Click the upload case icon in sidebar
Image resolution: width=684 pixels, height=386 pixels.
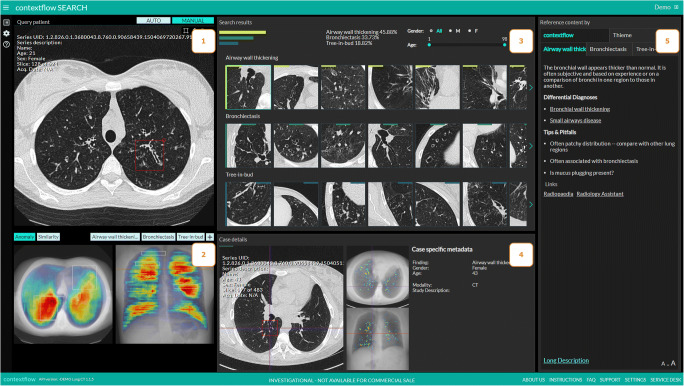click(x=6, y=22)
